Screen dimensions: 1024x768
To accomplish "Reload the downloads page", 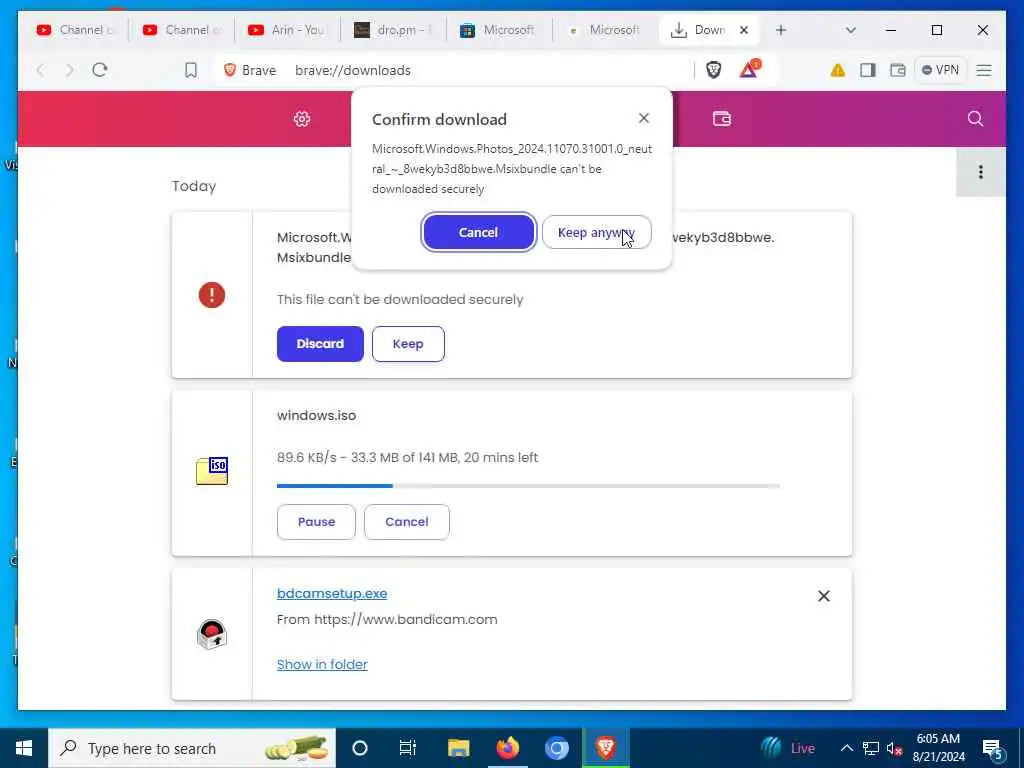I will pyautogui.click(x=100, y=70).
